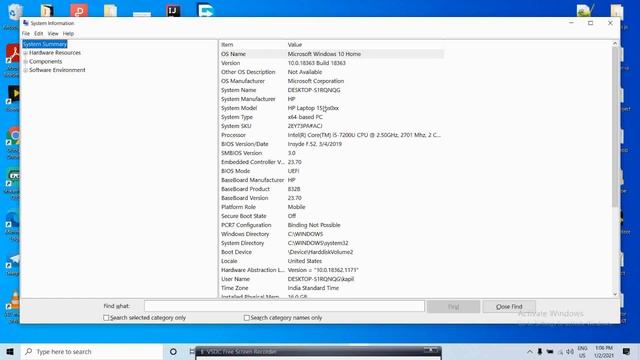This screenshot has width=640, height=360.
Task: Switch to VSDC Free Screen Recorder window
Action: point(318,352)
